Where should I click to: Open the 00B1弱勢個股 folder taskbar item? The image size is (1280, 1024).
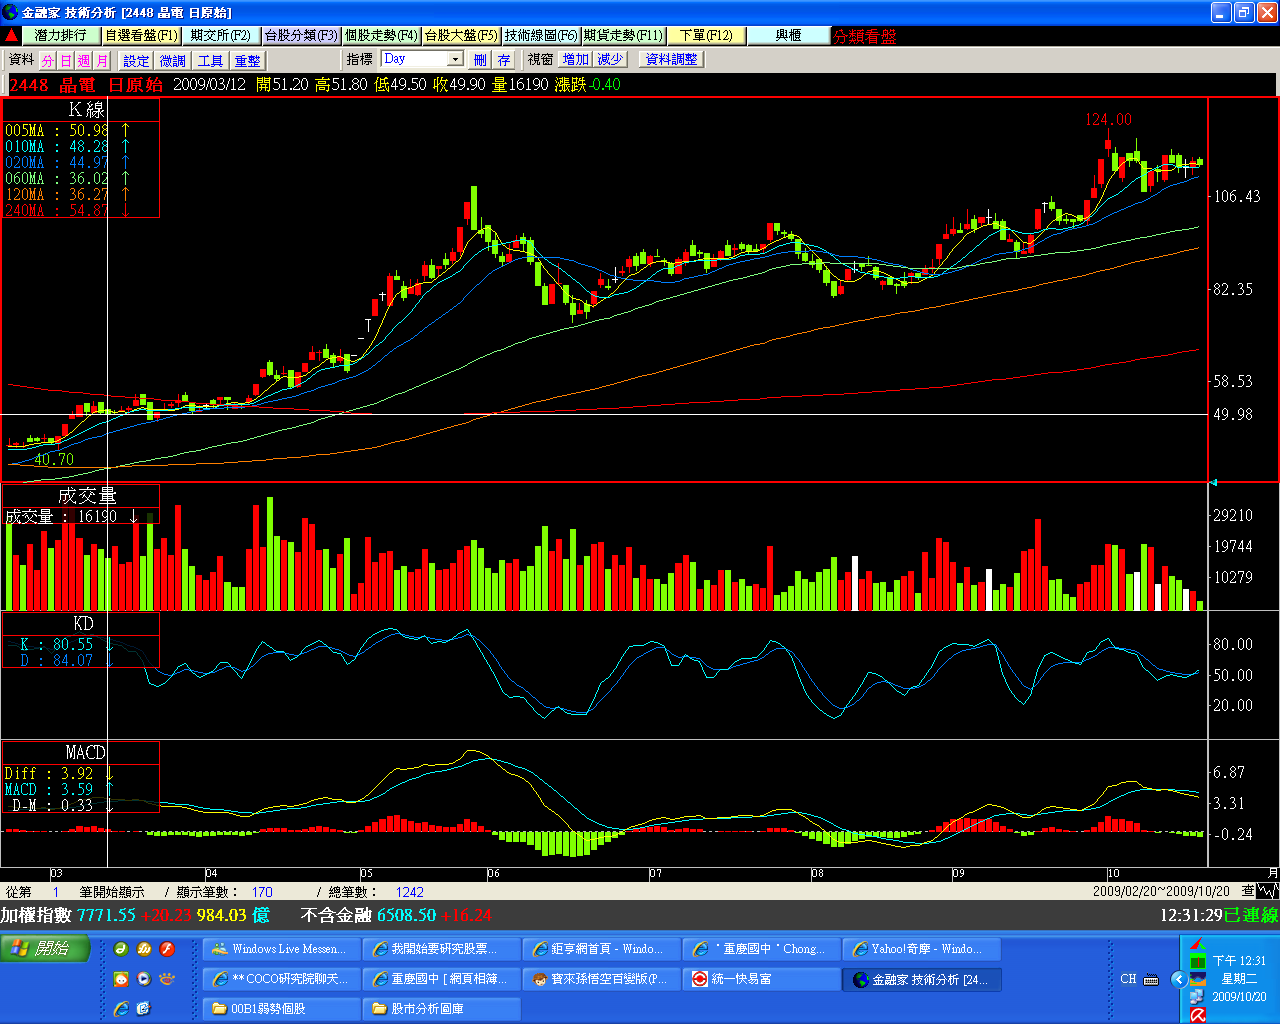coord(281,1009)
